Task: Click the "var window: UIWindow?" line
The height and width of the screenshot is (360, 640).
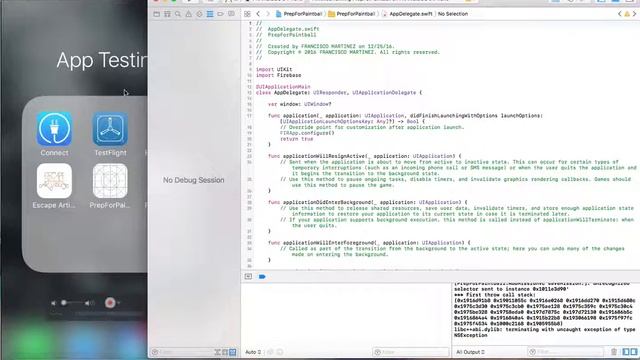Action: tap(300, 104)
